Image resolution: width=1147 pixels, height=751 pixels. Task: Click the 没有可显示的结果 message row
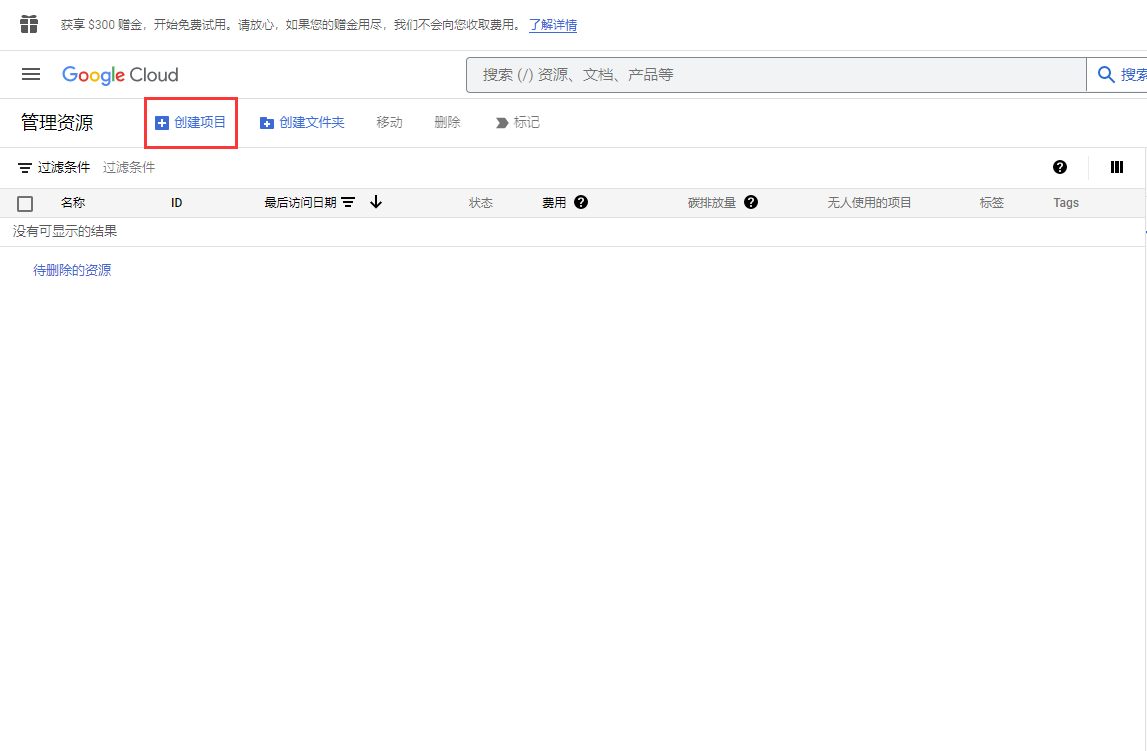coord(573,232)
